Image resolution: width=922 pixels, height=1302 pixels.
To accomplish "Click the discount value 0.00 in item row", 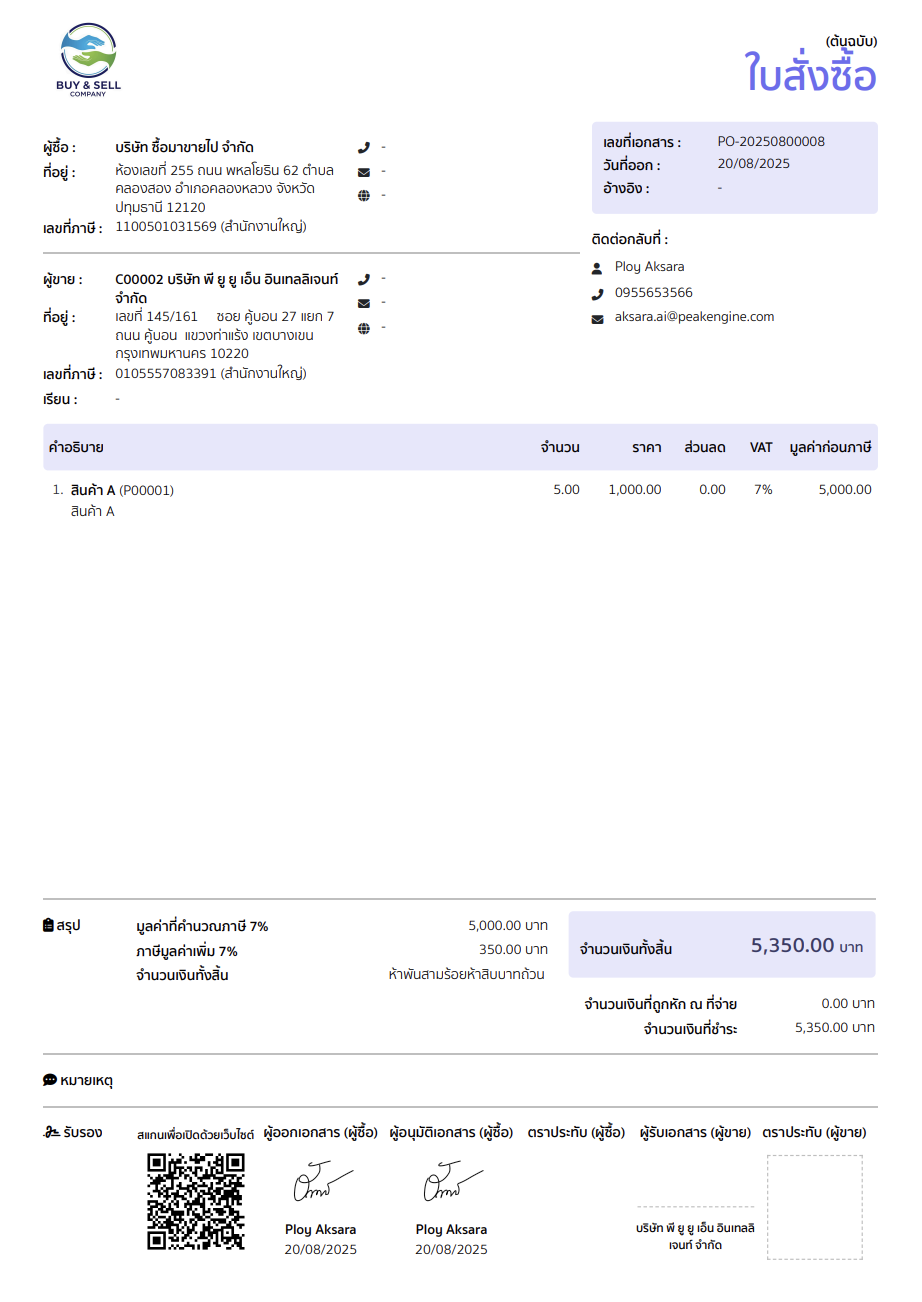I will click(713, 490).
